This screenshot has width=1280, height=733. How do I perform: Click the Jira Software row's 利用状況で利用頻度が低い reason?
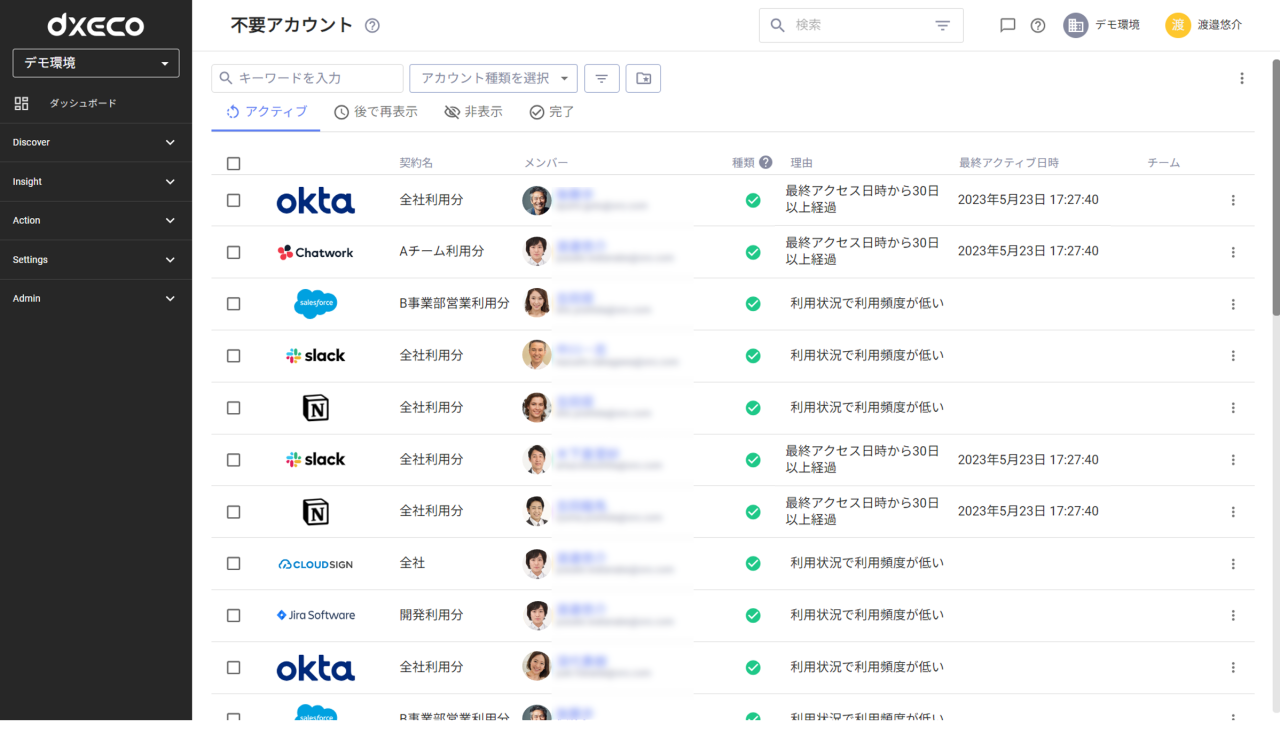click(867, 616)
